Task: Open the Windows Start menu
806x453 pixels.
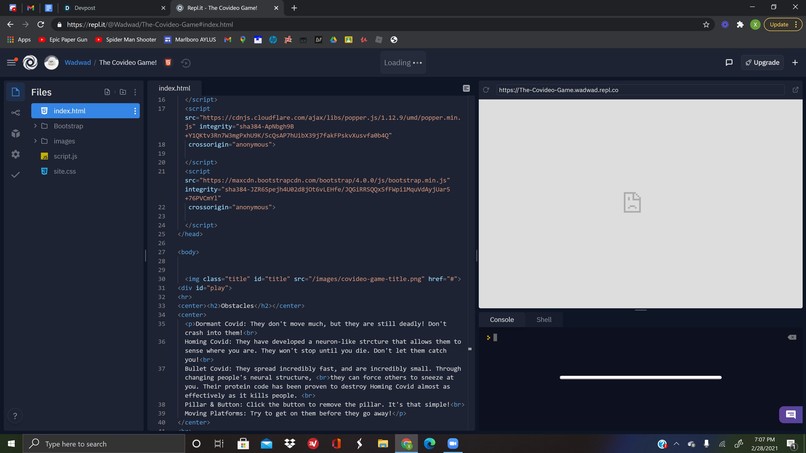Action: pyautogui.click(x=11, y=443)
